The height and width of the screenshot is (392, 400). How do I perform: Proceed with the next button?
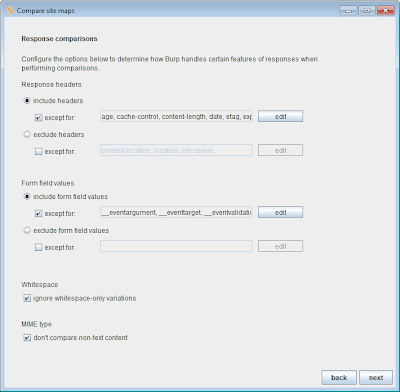[x=376, y=378]
